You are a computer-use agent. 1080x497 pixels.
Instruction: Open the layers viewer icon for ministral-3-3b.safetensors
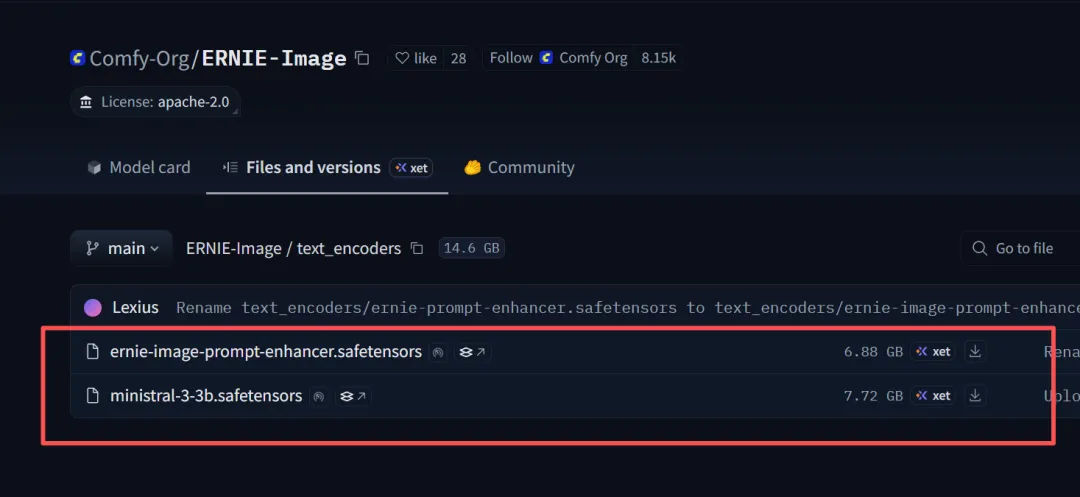[353, 396]
